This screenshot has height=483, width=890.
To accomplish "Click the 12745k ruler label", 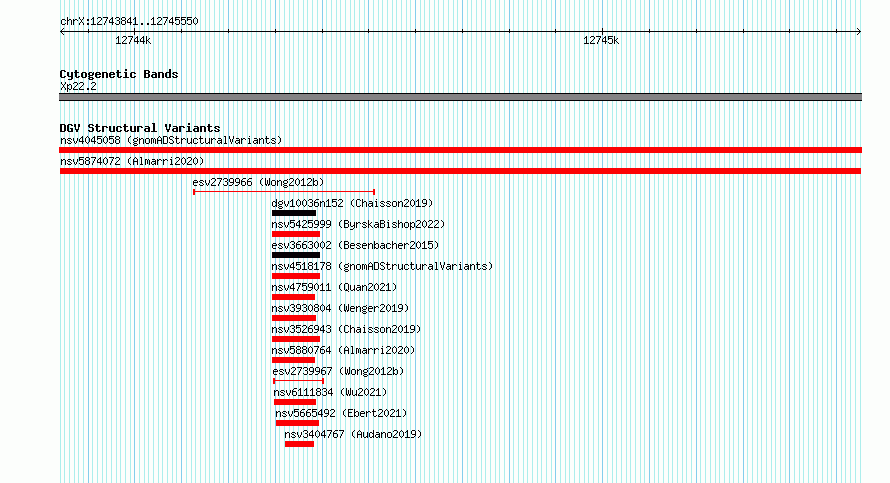I will [x=601, y=40].
